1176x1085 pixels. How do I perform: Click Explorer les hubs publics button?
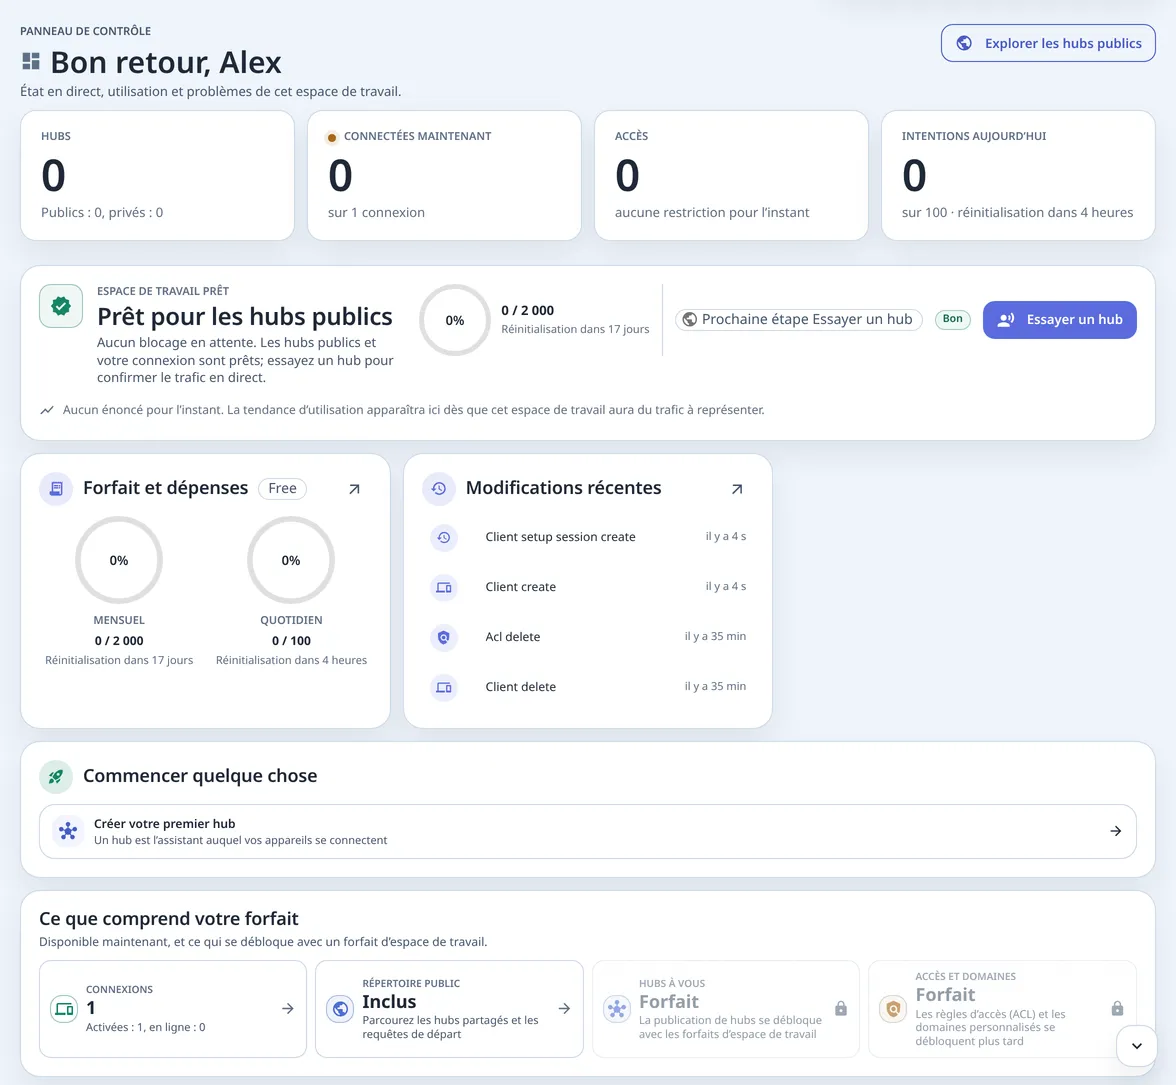(x=1048, y=43)
